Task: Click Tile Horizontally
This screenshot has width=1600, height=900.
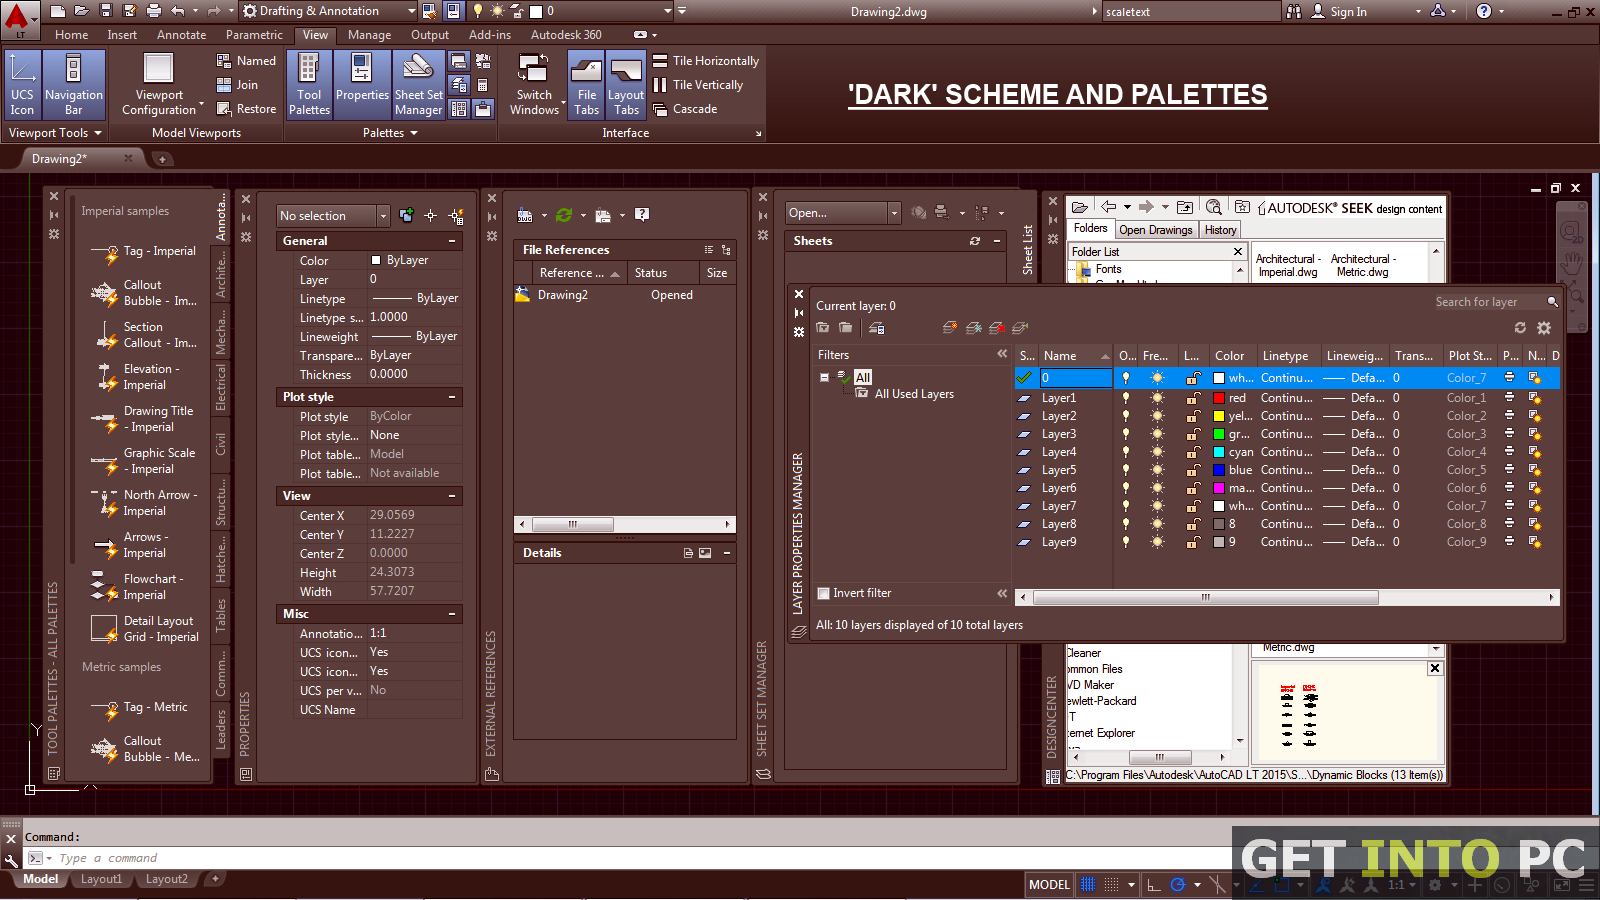Action: click(x=706, y=61)
